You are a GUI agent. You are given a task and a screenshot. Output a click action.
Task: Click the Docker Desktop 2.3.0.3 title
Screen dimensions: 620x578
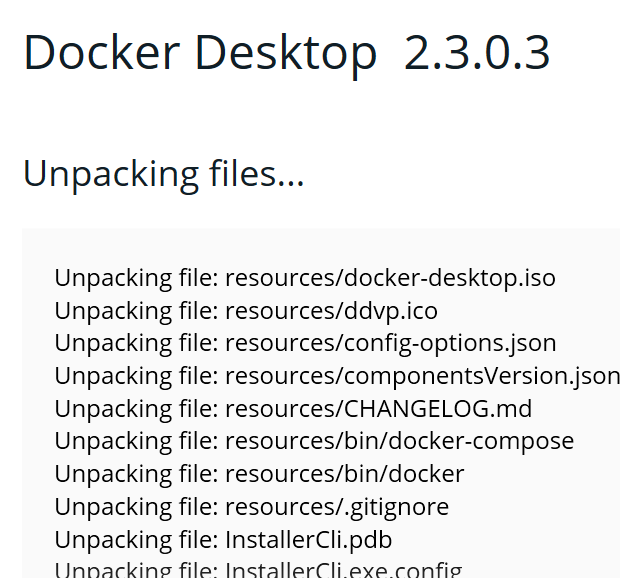tap(287, 53)
